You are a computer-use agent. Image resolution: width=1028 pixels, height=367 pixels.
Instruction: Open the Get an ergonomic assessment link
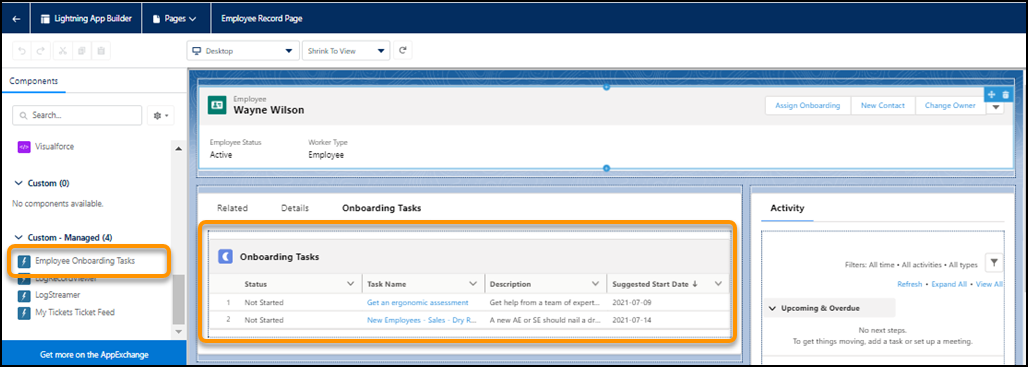[418, 302]
